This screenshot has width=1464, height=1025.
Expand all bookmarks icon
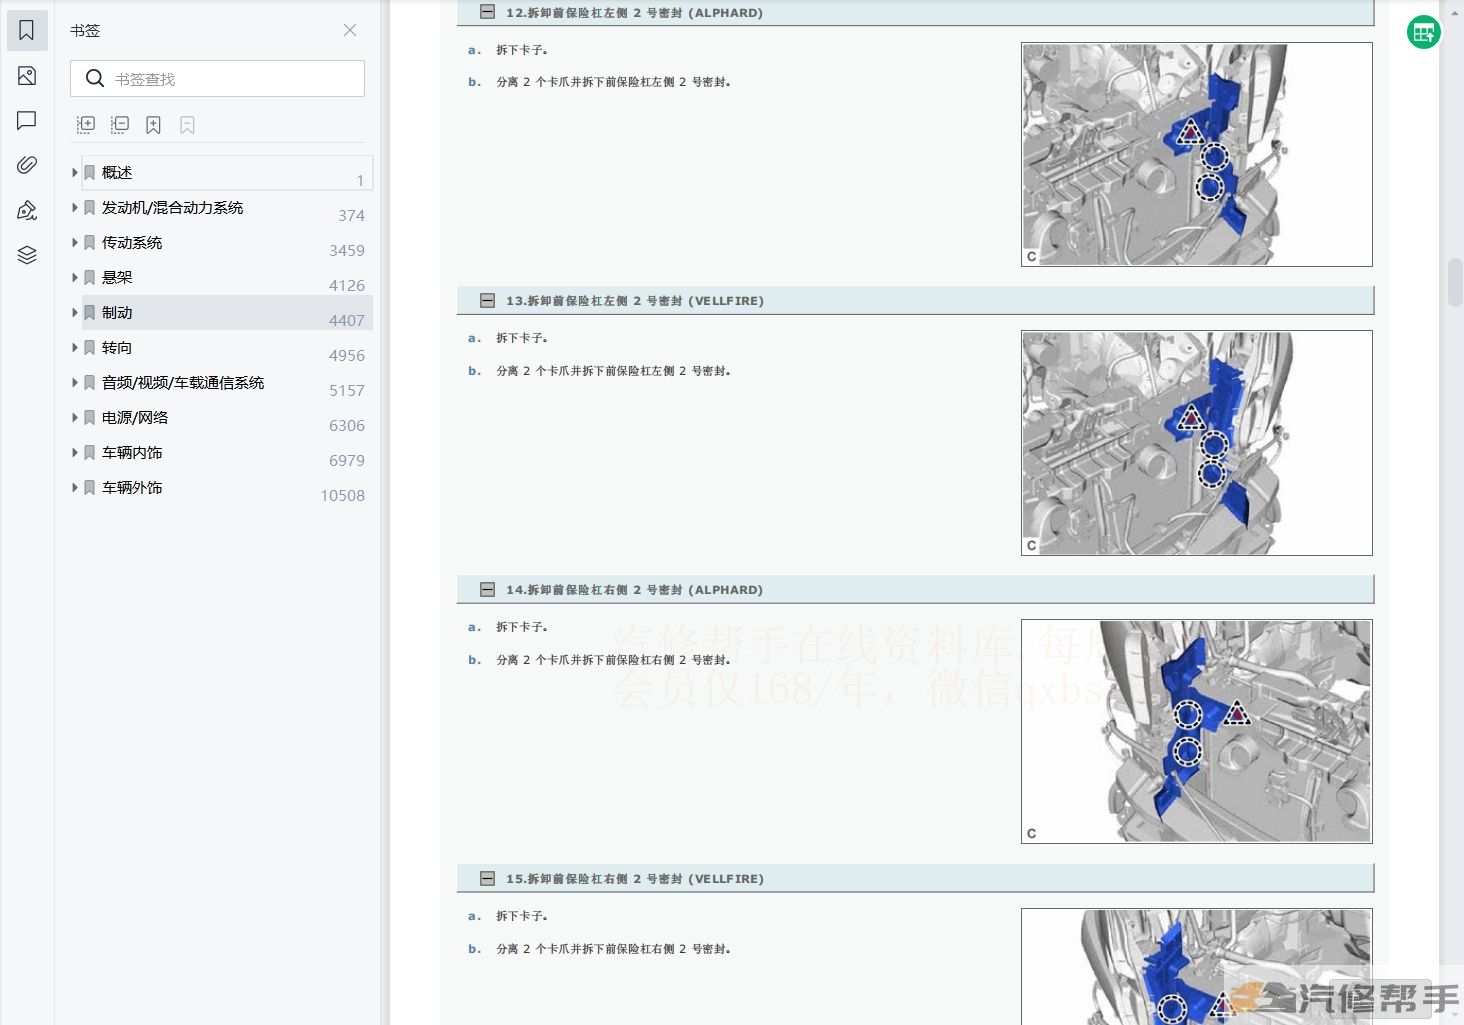pos(86,125)
